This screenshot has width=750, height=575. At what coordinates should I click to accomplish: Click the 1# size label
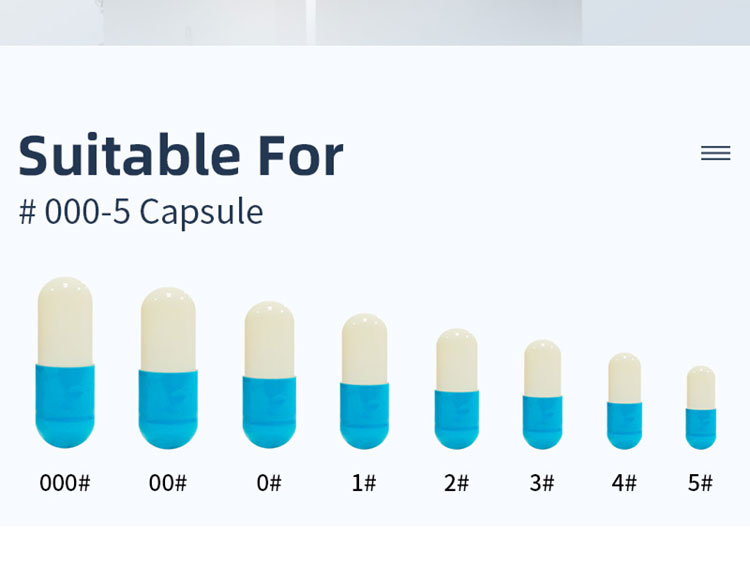click(364, 483)
